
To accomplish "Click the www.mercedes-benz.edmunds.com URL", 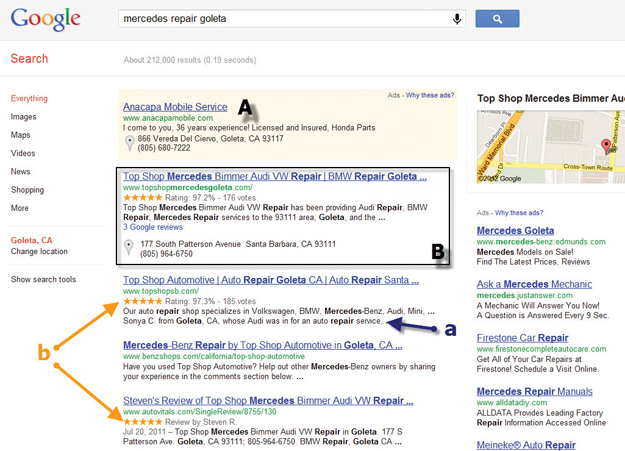I will 541,242.
